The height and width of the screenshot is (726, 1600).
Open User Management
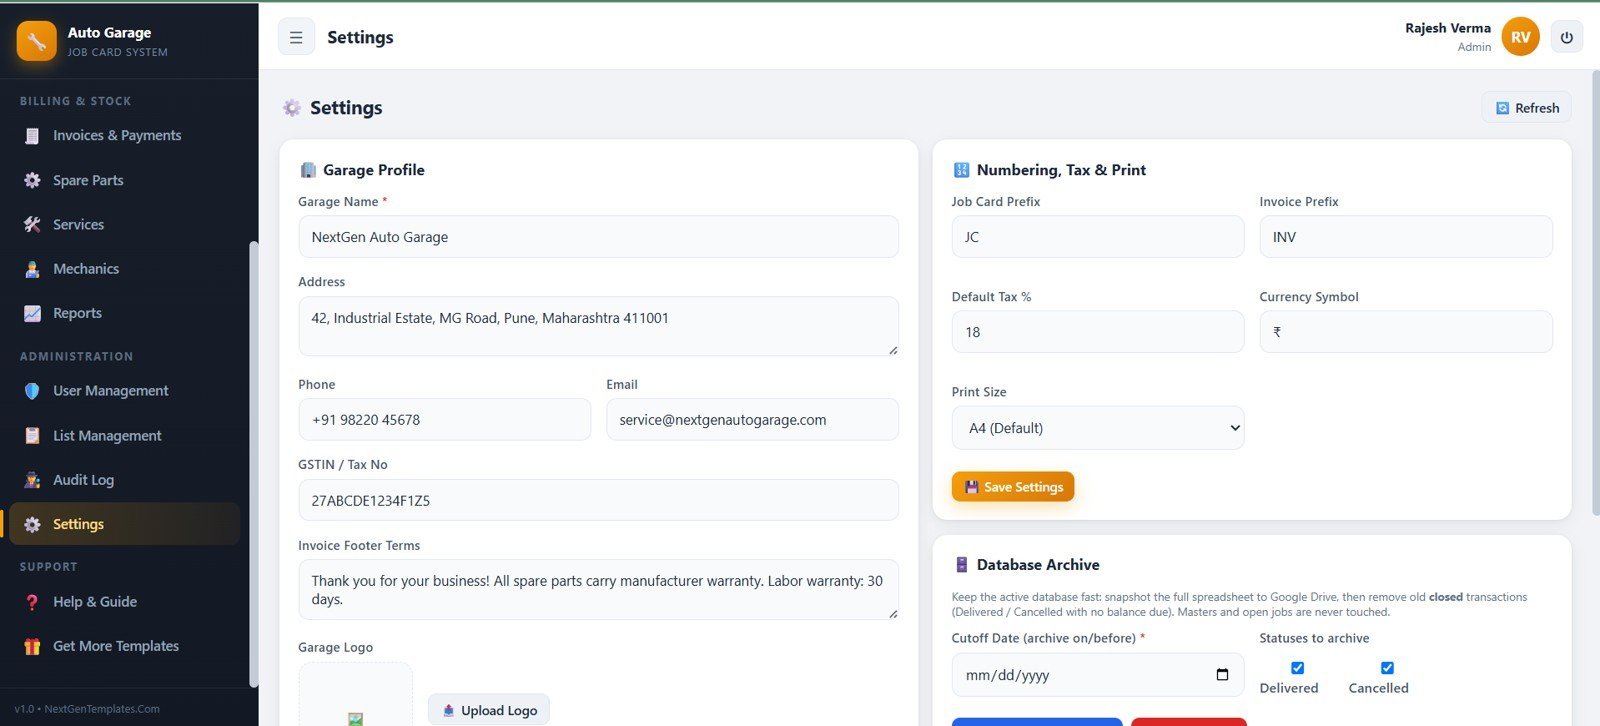point(124,391)
